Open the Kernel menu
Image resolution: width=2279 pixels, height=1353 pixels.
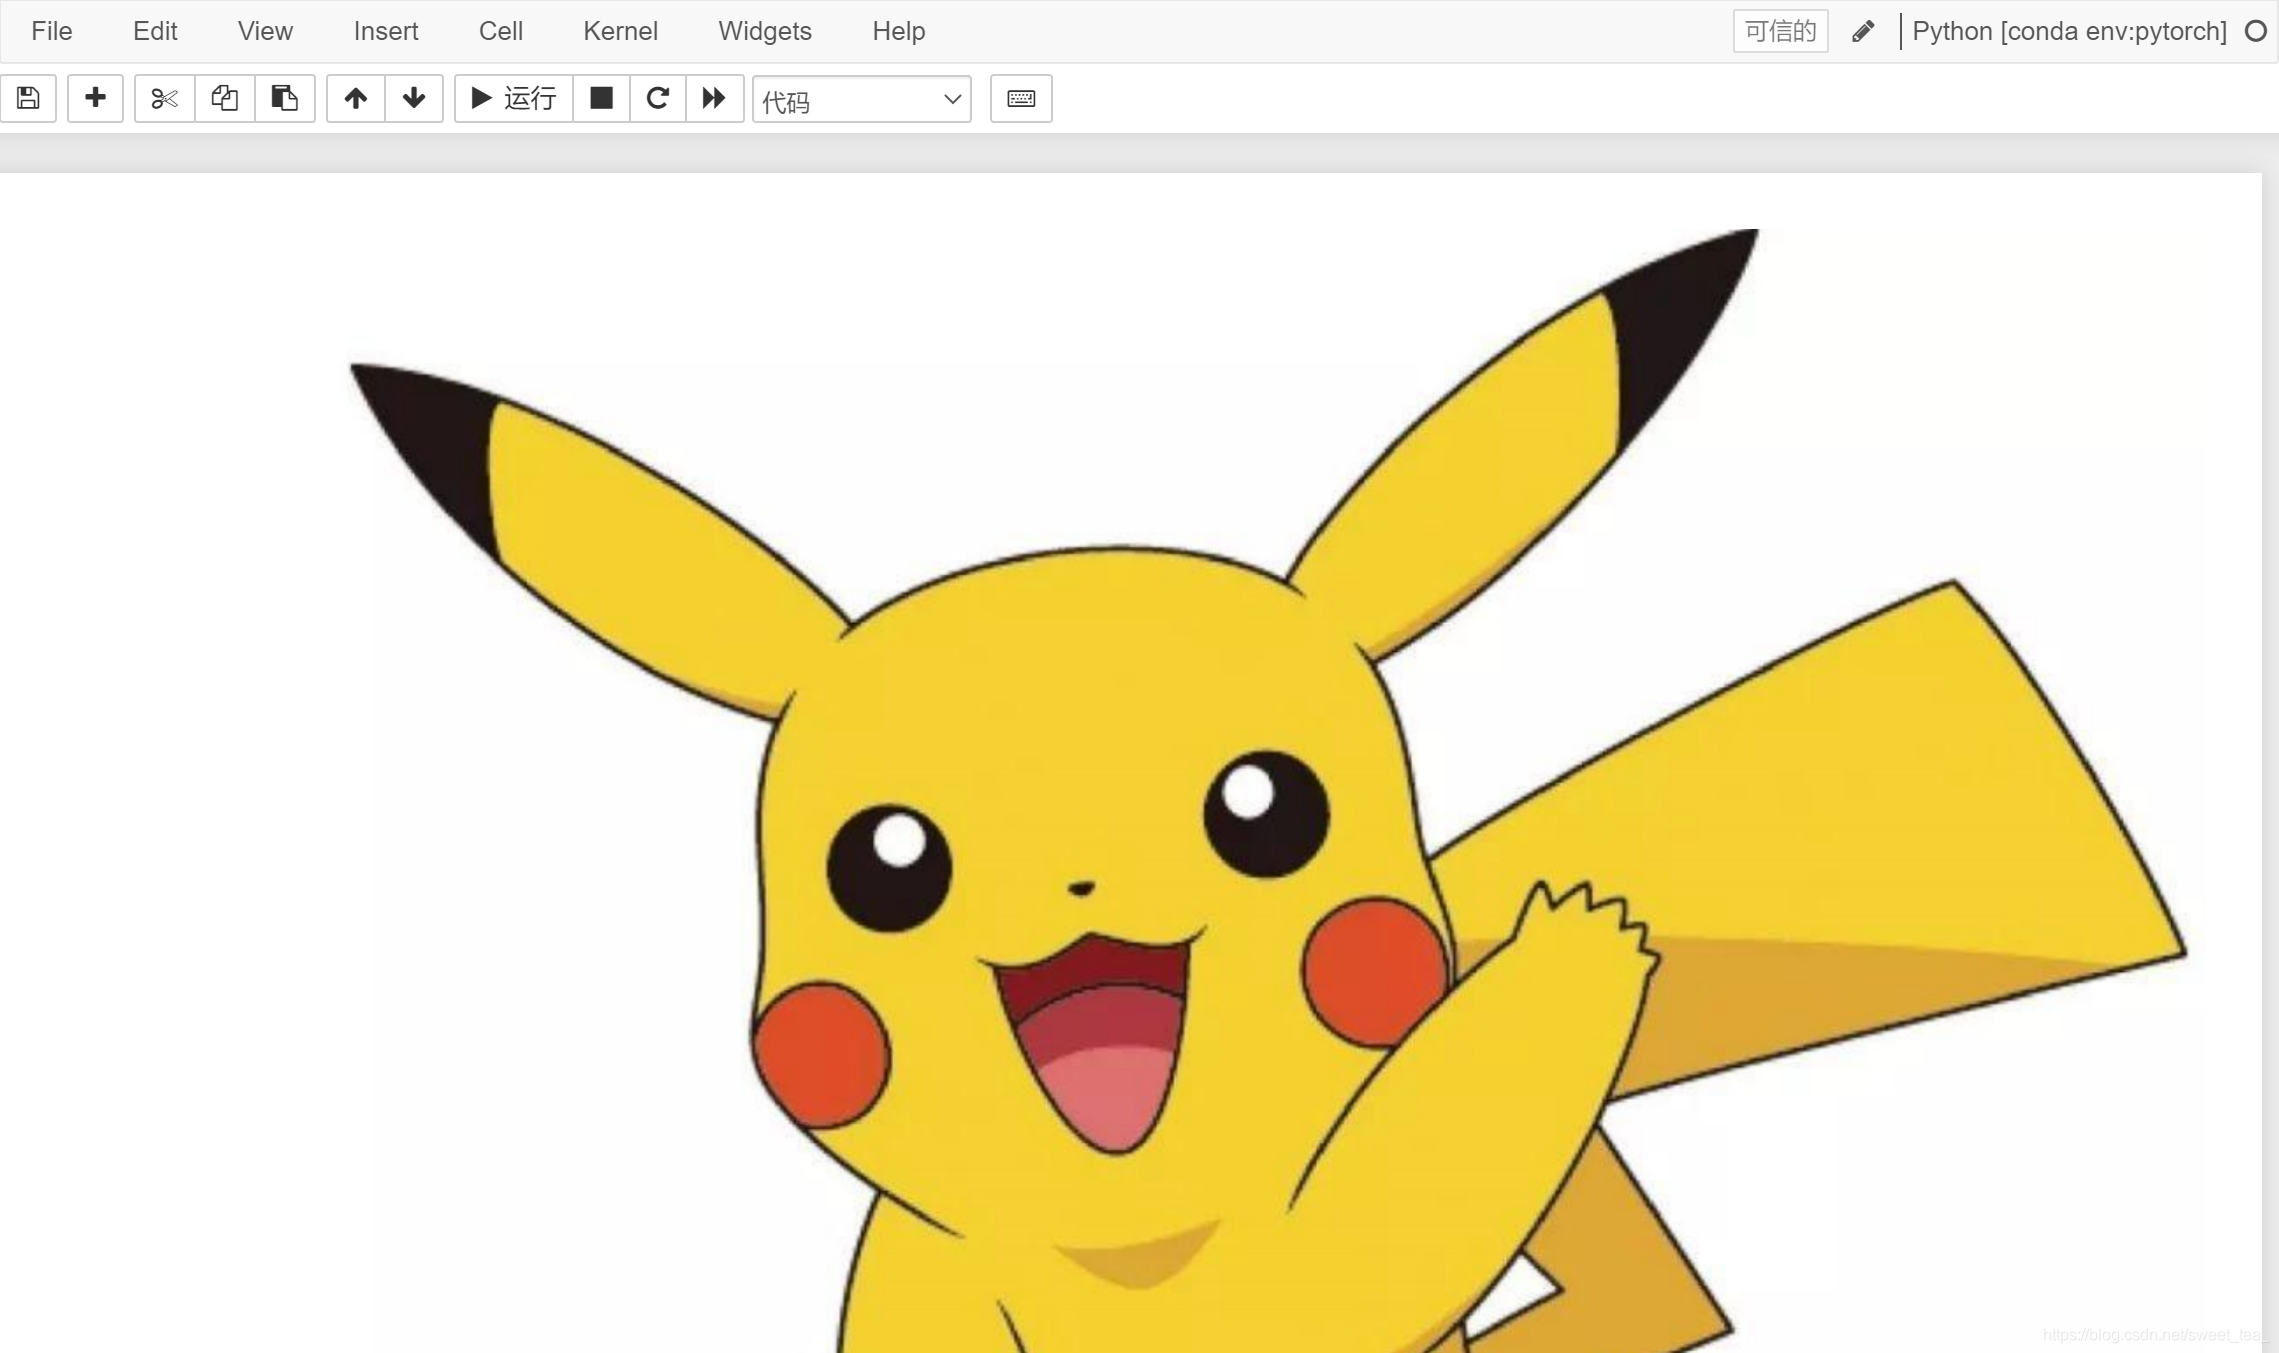point(620,31)
